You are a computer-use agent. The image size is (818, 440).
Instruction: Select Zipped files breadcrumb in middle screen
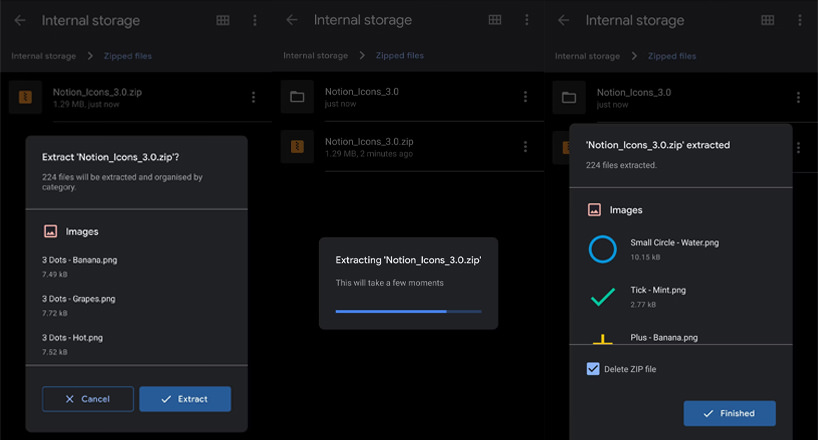point(400,55)
